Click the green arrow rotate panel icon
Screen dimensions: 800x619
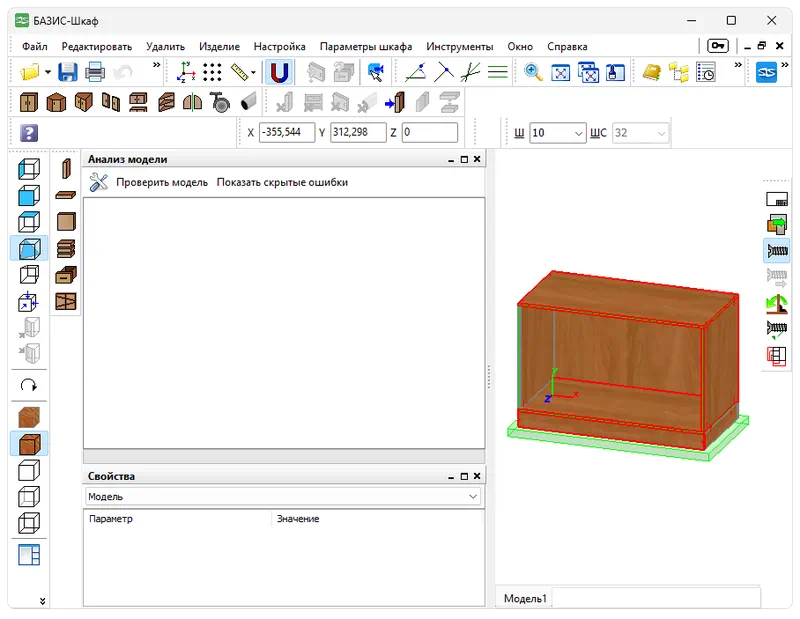point(777,304)
